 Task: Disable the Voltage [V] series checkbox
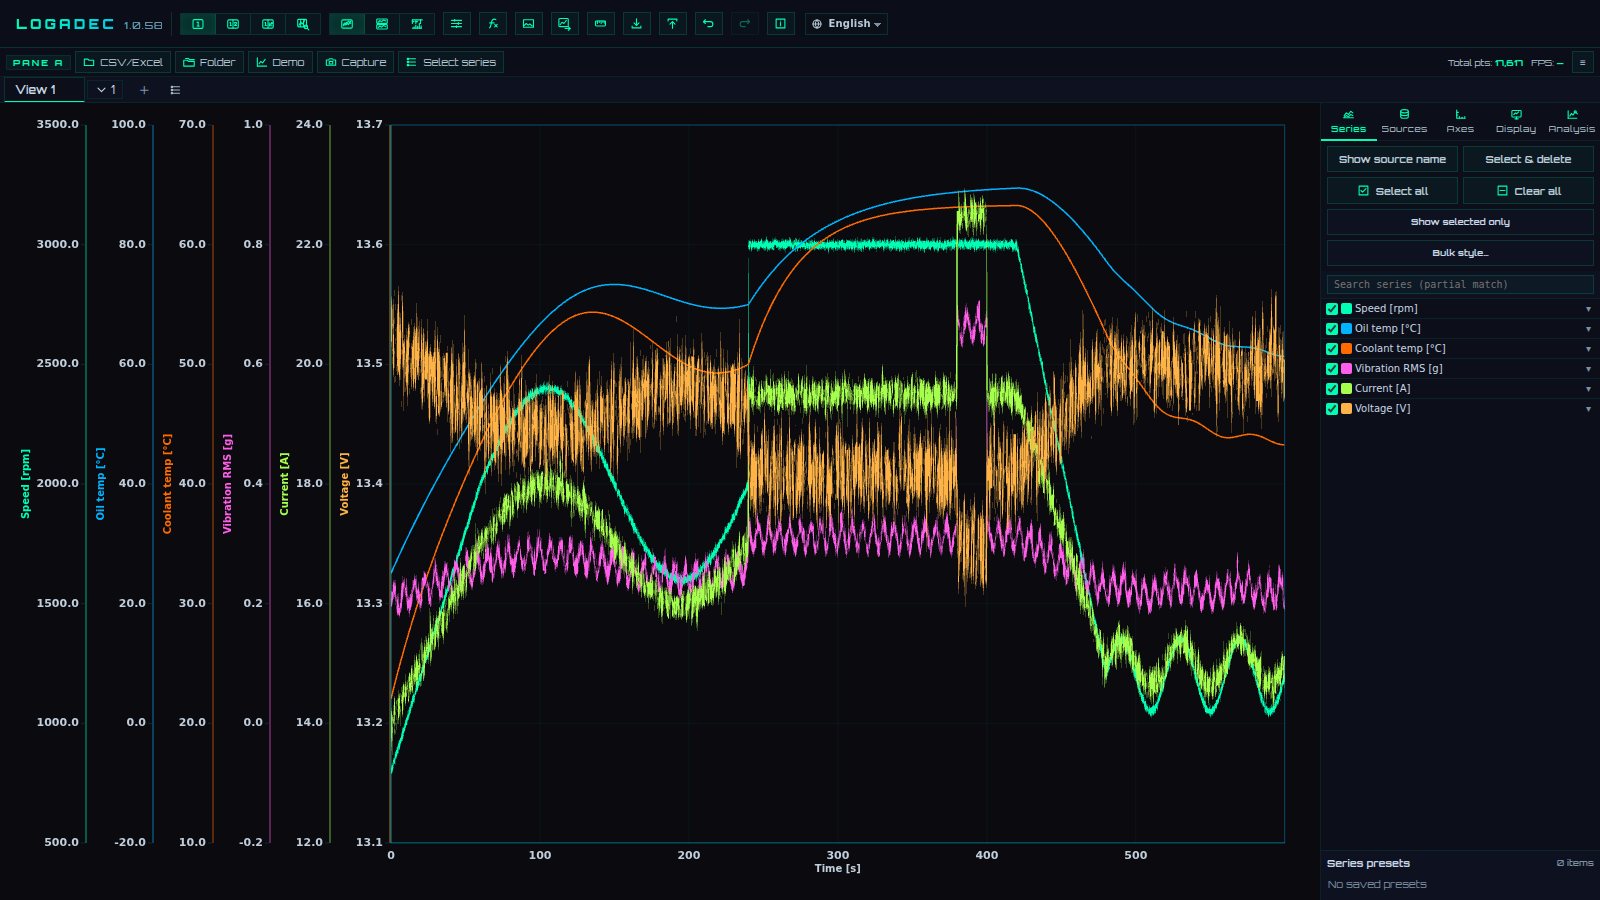click(1332, 409)
